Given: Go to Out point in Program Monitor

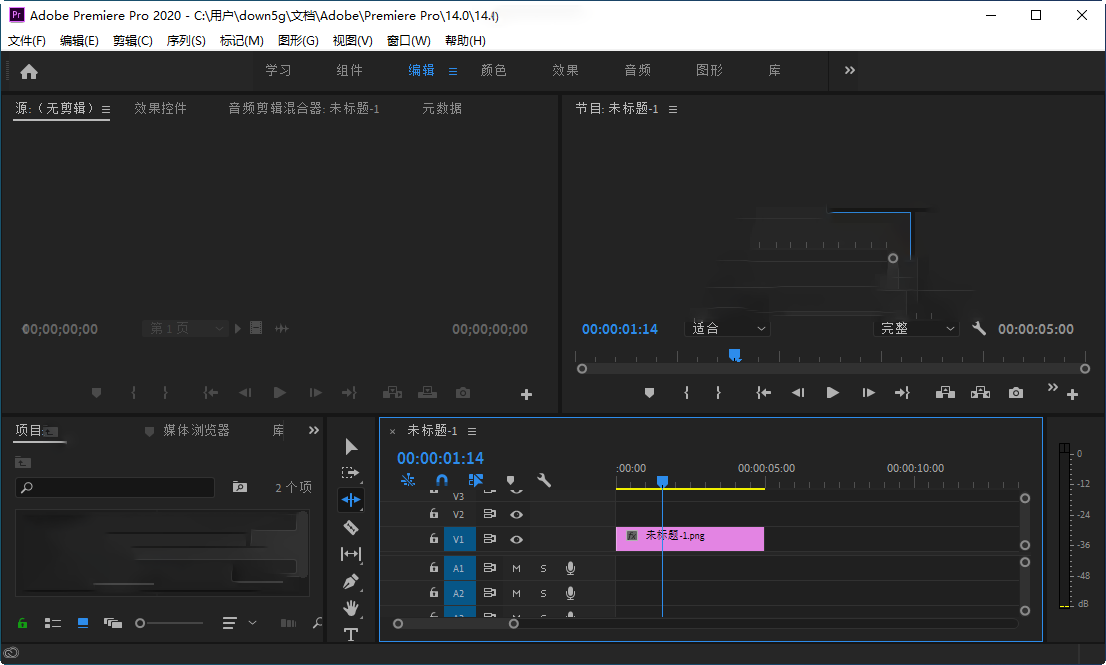Looking at the screenshot, I should 902,393.
